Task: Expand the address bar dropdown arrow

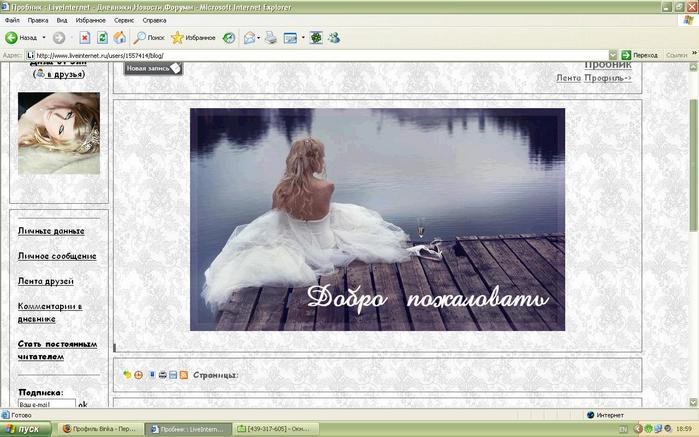Action: click(613, 55)
